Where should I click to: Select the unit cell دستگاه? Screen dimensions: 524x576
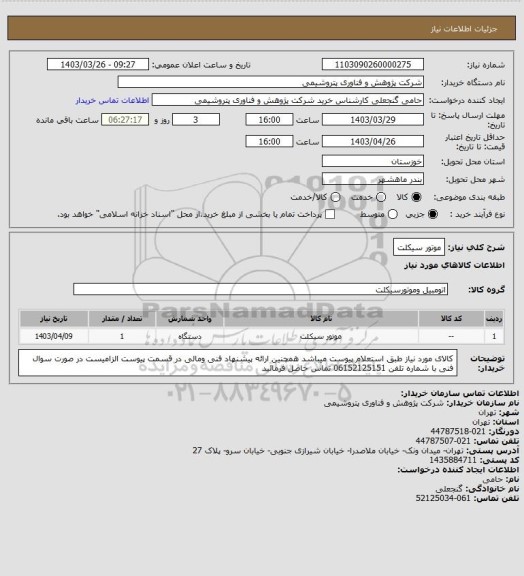[190, 336]
